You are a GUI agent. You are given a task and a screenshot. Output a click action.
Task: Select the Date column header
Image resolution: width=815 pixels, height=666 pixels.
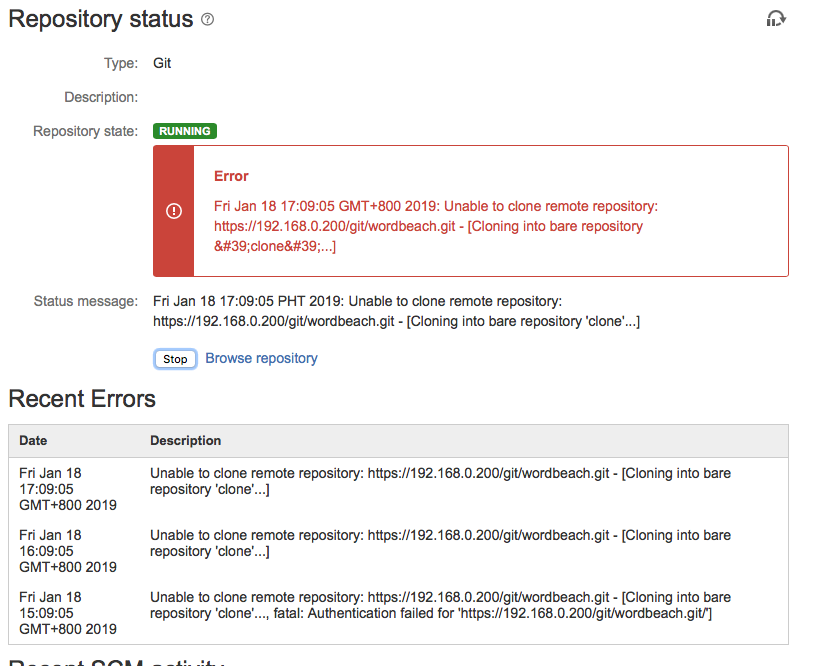tap(33, 440)
